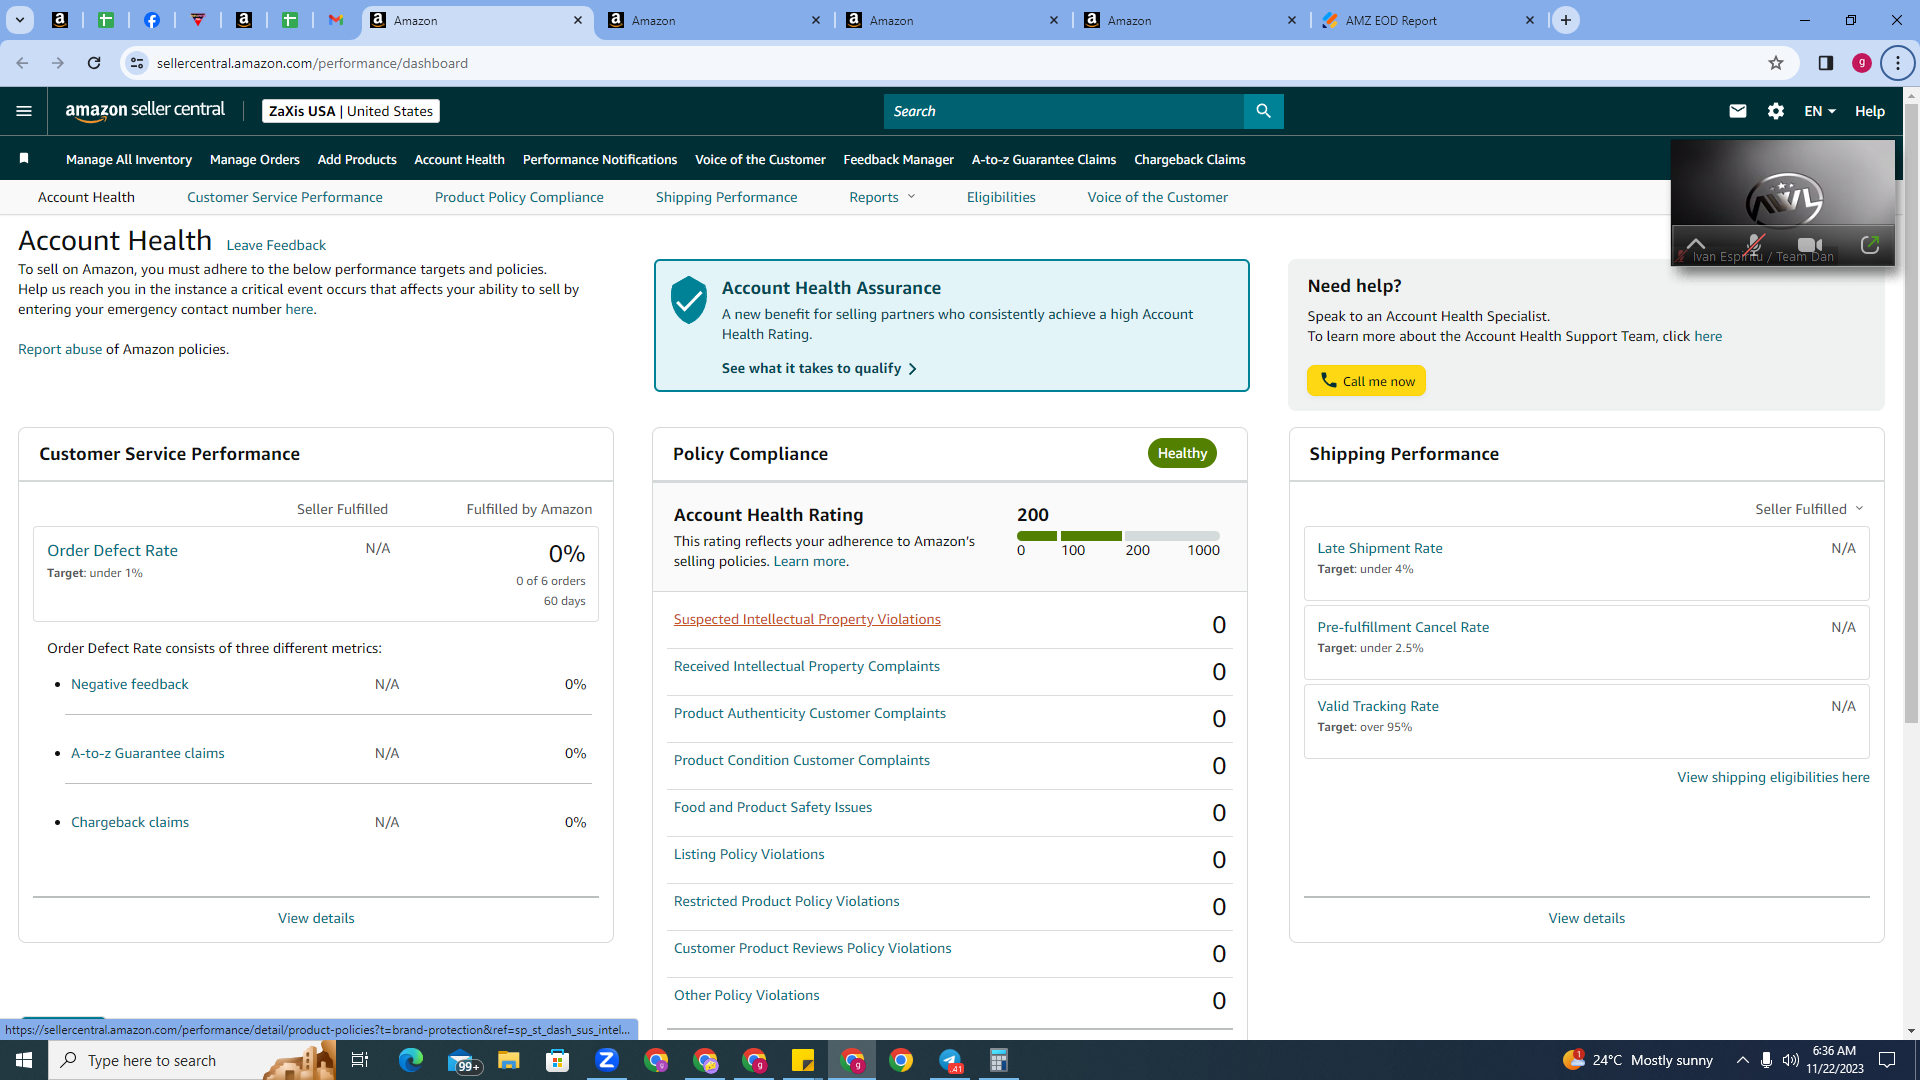Open the Calculator from the taskbar
1920x1080 pixels.
tap(999, 1060)
